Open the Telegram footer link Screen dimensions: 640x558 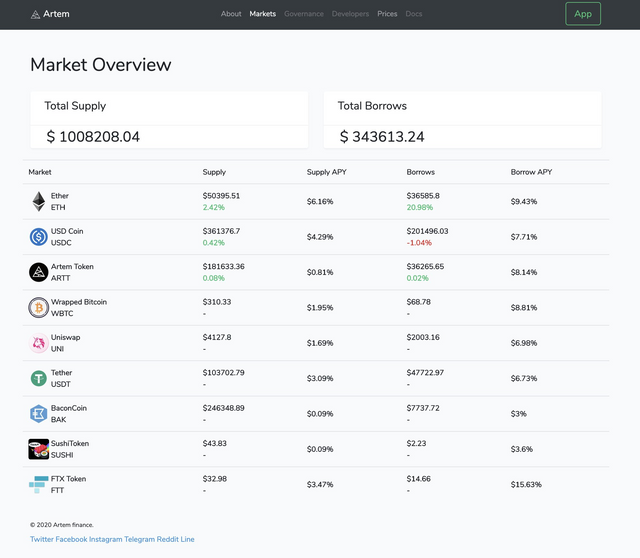click(x=140, y=539)
